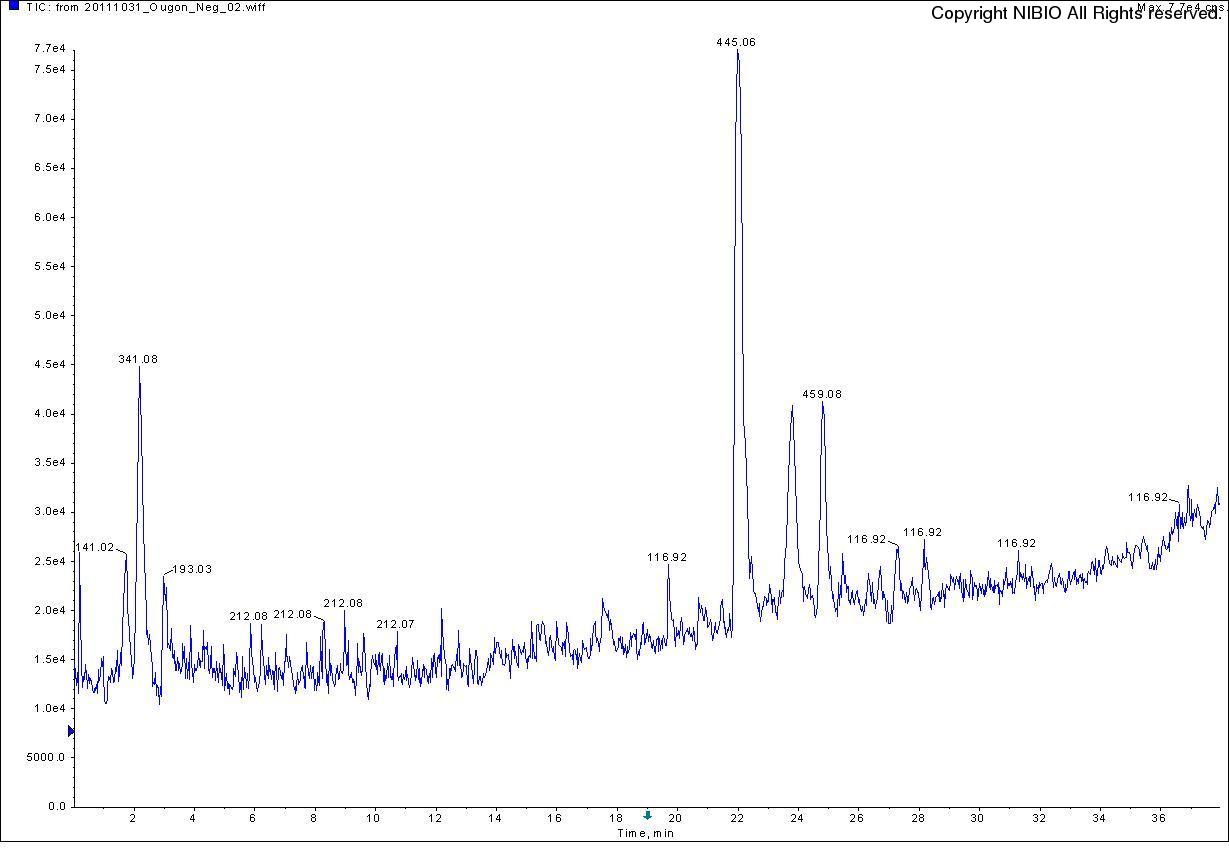Screen dimensions: 1229x862
Task: Click the 212.07 peak label
Action: coord(395,624)
